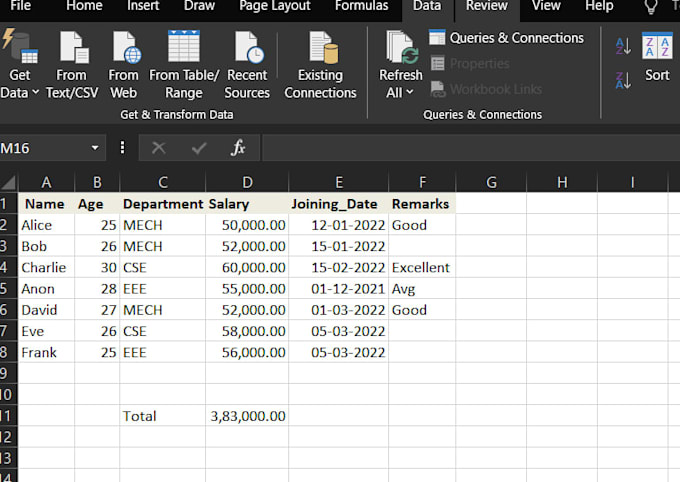Select the Joining_Date header cell
Image resolution: width=680 pixels, height=482 pixels.
[x=339, y=203]
